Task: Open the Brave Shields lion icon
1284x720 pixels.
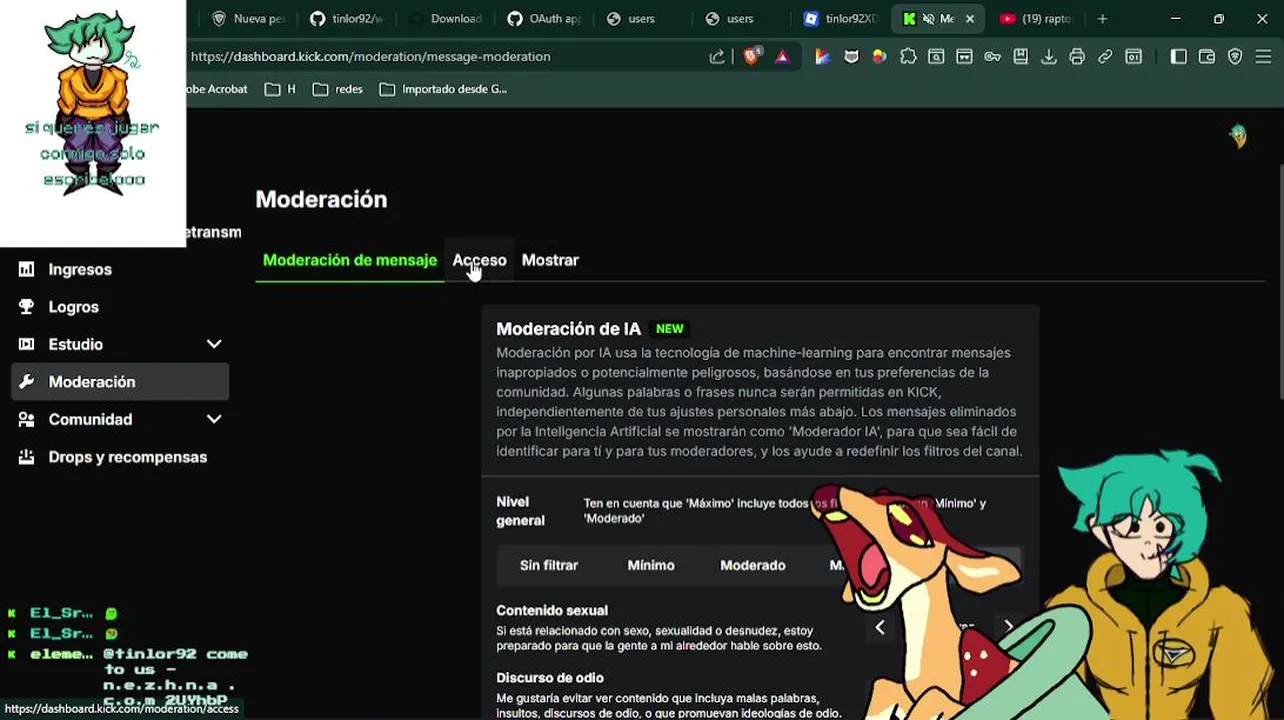Action: [x=752, y=56]
